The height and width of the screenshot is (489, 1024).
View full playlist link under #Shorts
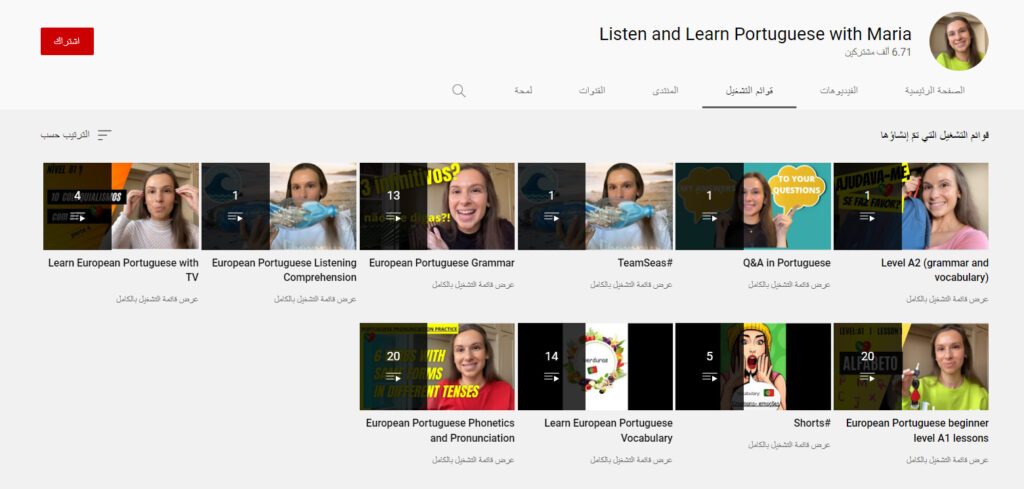[x=789, y=445]
